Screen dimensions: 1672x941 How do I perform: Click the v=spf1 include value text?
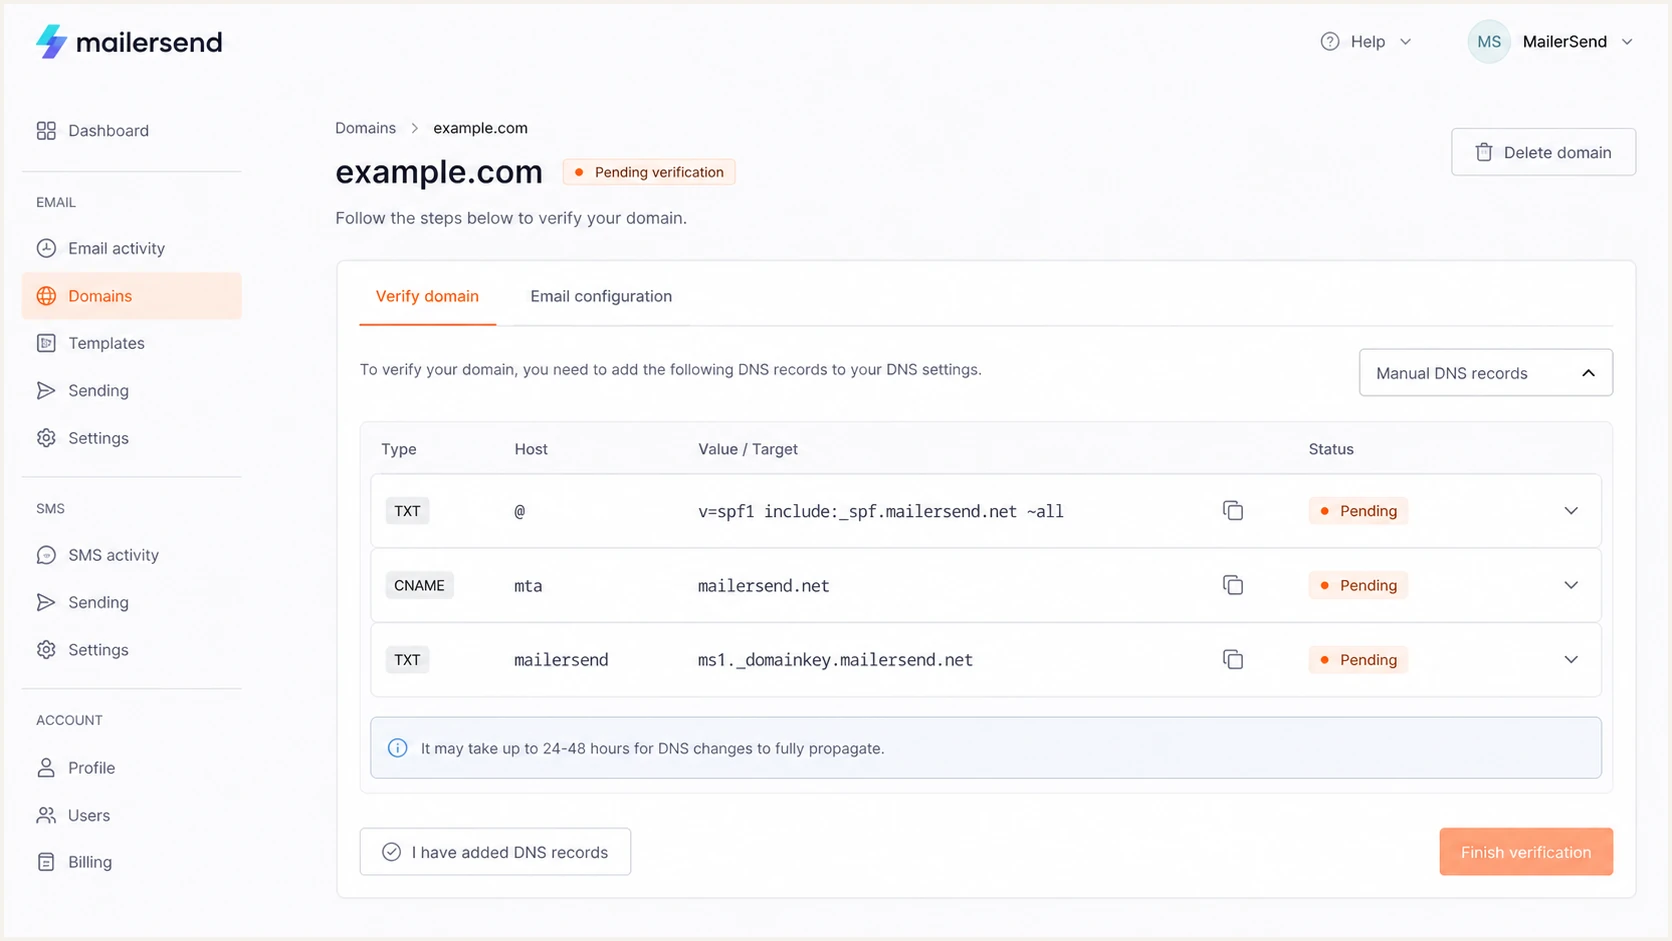880,511
